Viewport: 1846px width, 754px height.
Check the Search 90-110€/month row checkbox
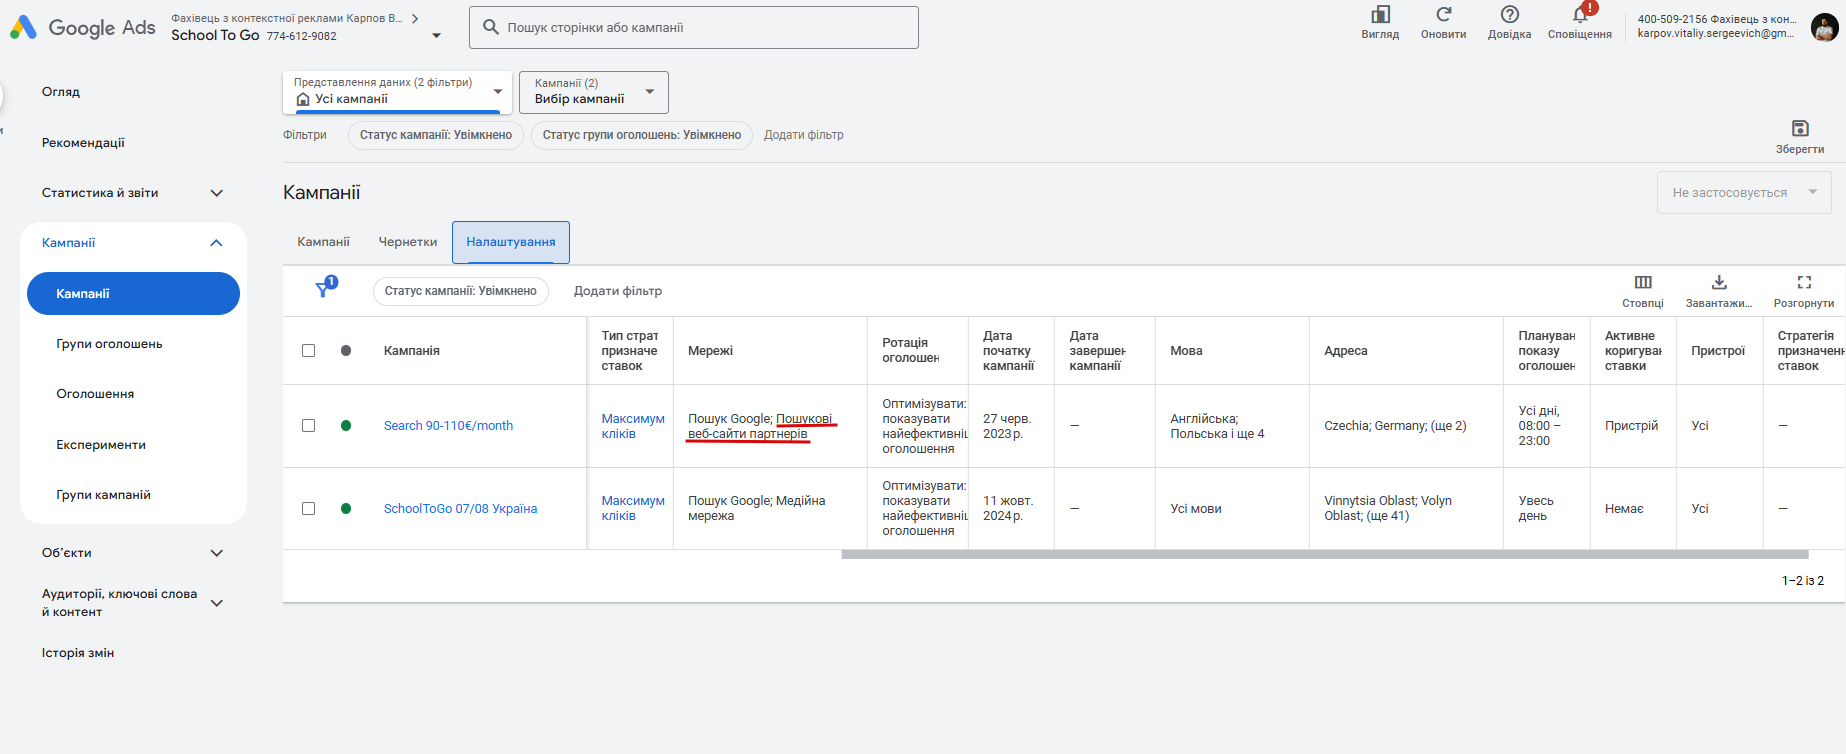pos(308,426)
